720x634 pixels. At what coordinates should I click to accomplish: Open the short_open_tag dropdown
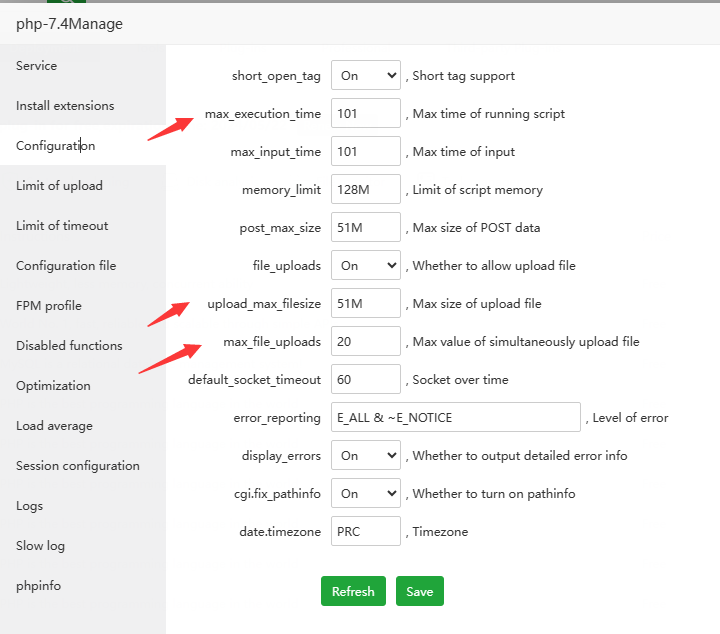click(x=366, y=75)
